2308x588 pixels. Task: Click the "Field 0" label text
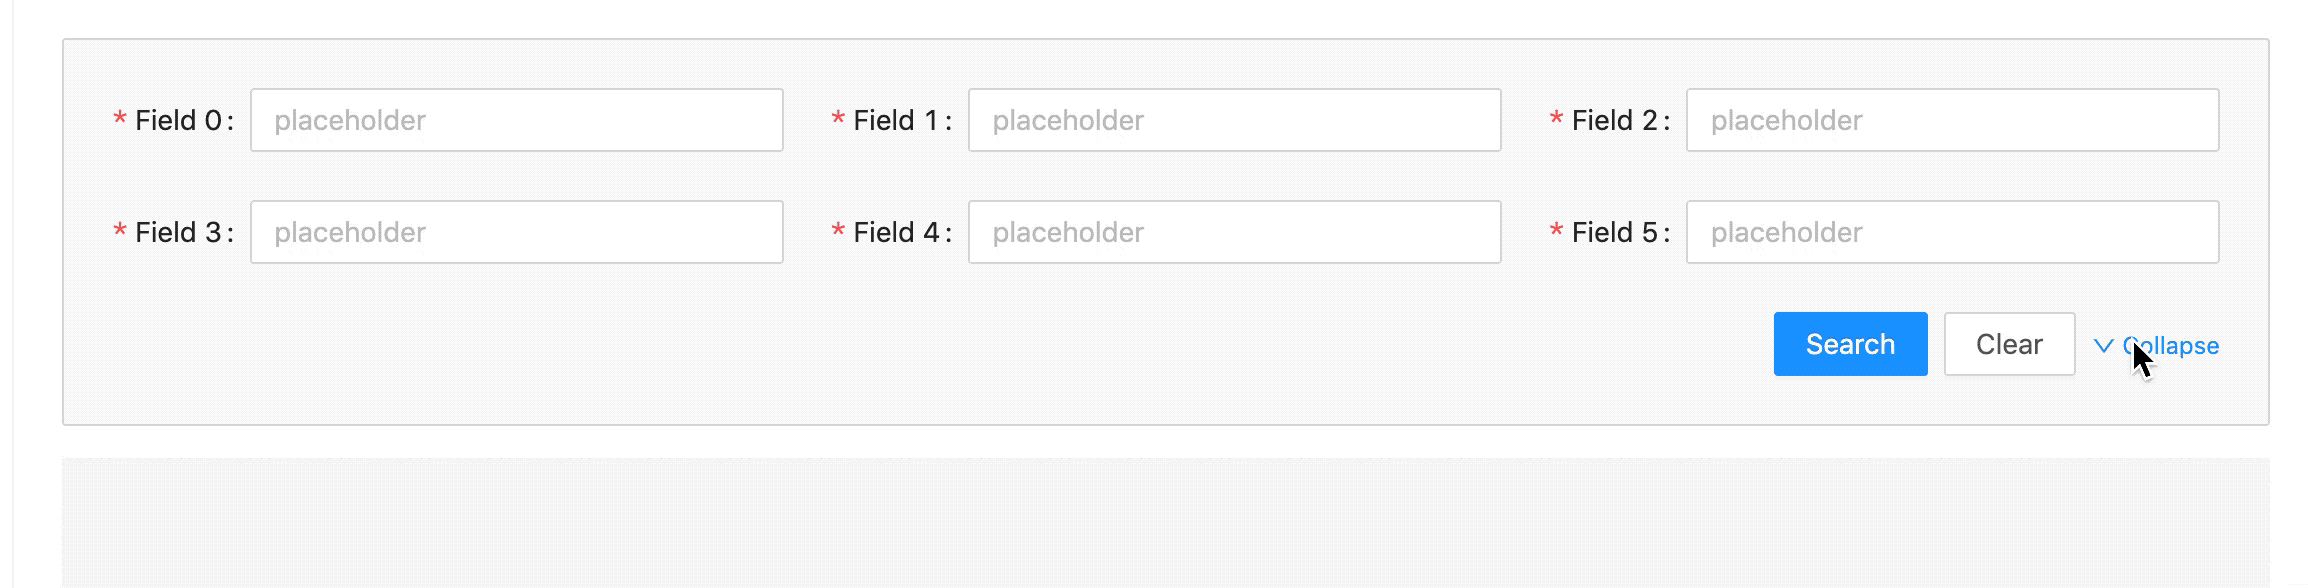coord(178,121)
